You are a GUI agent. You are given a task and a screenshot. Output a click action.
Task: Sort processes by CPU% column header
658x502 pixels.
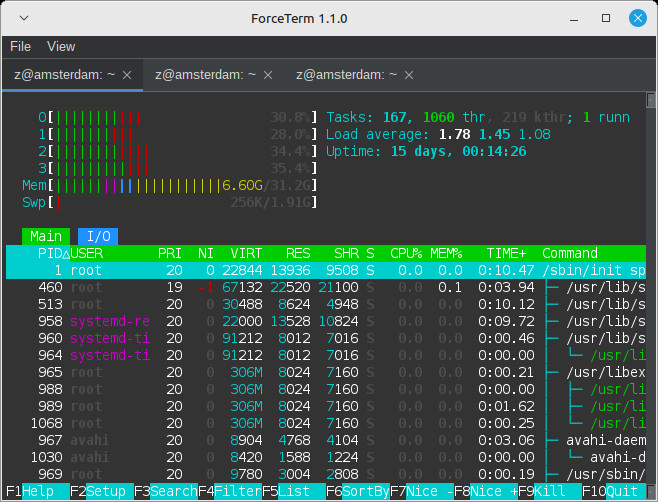pos(406,253)
